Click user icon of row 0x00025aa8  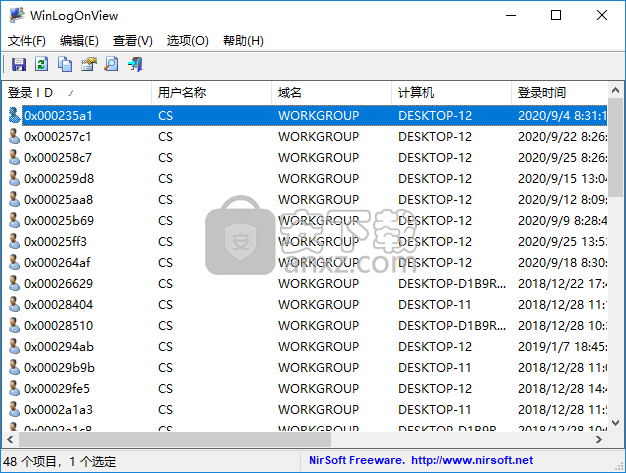coord(14,200)
